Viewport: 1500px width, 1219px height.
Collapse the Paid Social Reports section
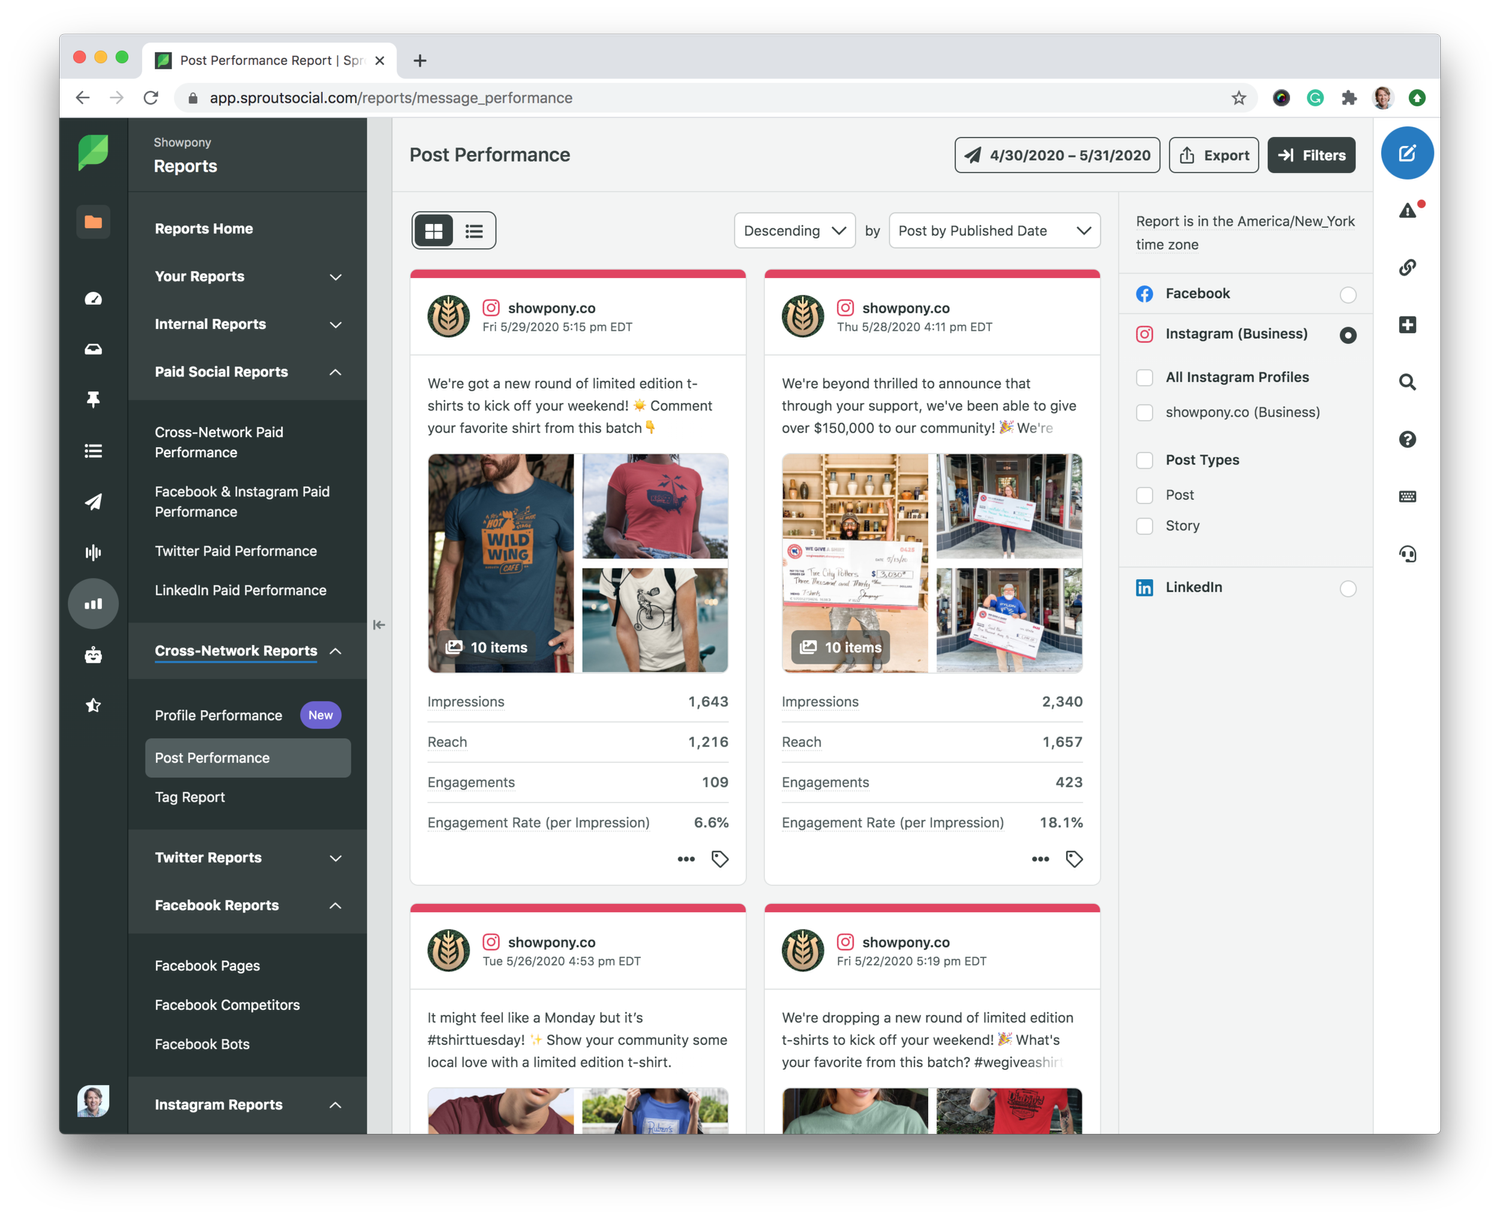[247, 372]
